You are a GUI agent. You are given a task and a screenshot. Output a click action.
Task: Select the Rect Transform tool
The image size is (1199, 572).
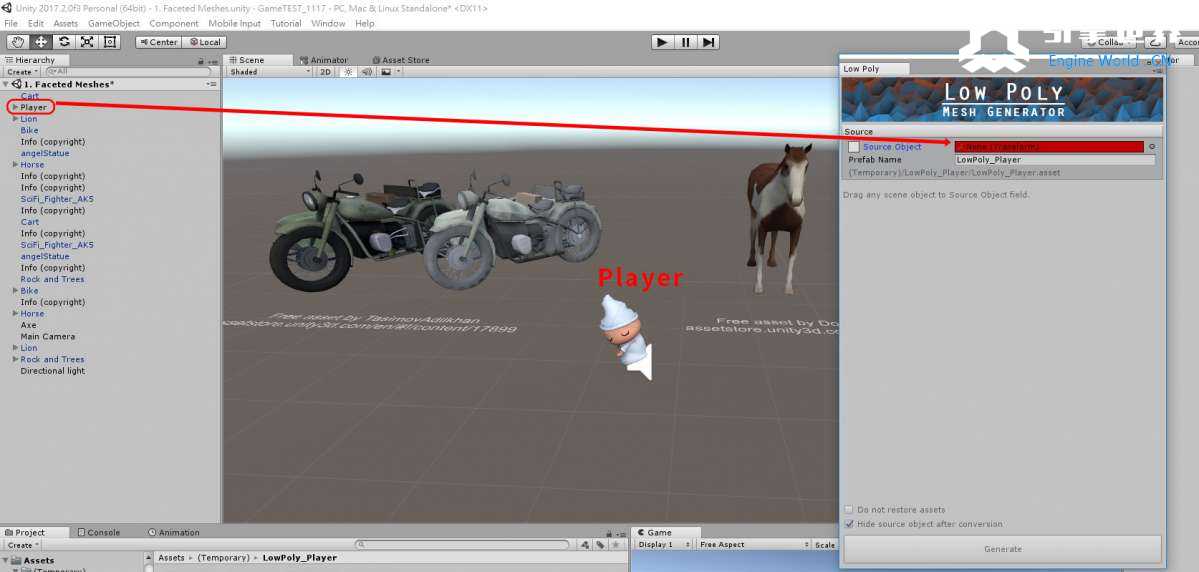pos(110,42)
